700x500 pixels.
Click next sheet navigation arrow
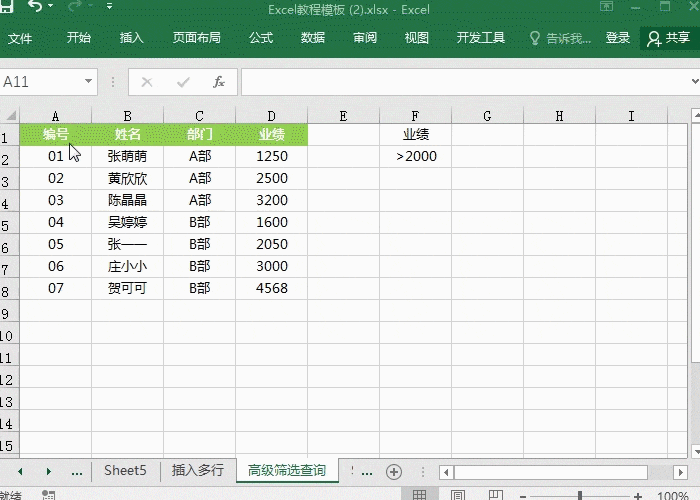49,471
